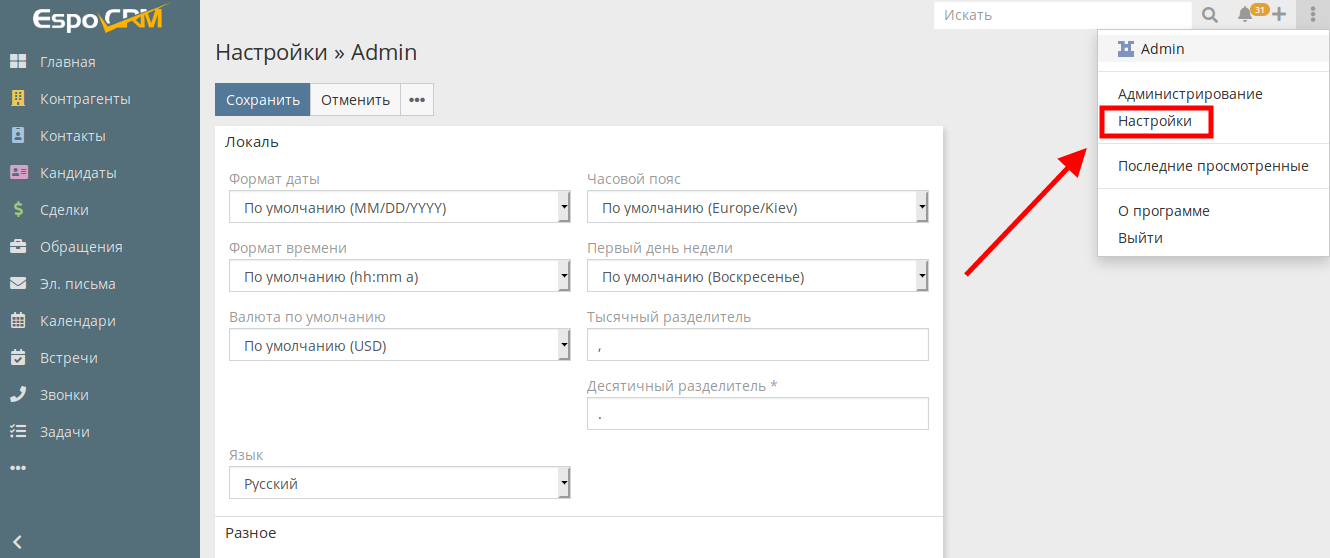This screenshot has height=558, width=1330.
Task: Click the Календари calendar icon
Action: pos(18,321)
